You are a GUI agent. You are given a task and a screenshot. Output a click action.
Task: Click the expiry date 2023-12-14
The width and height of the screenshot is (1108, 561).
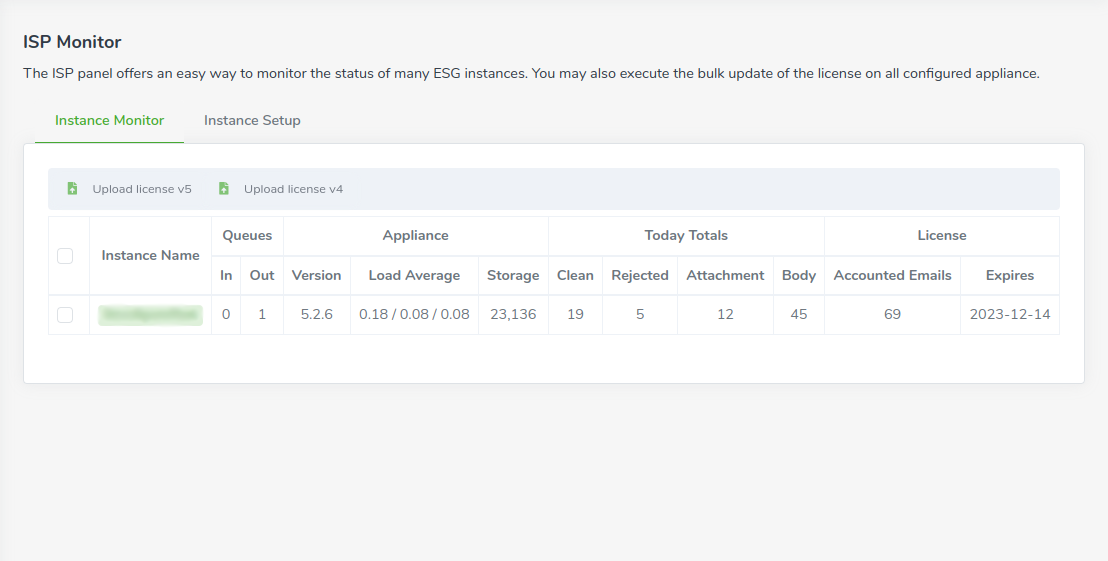(1010, 314)
